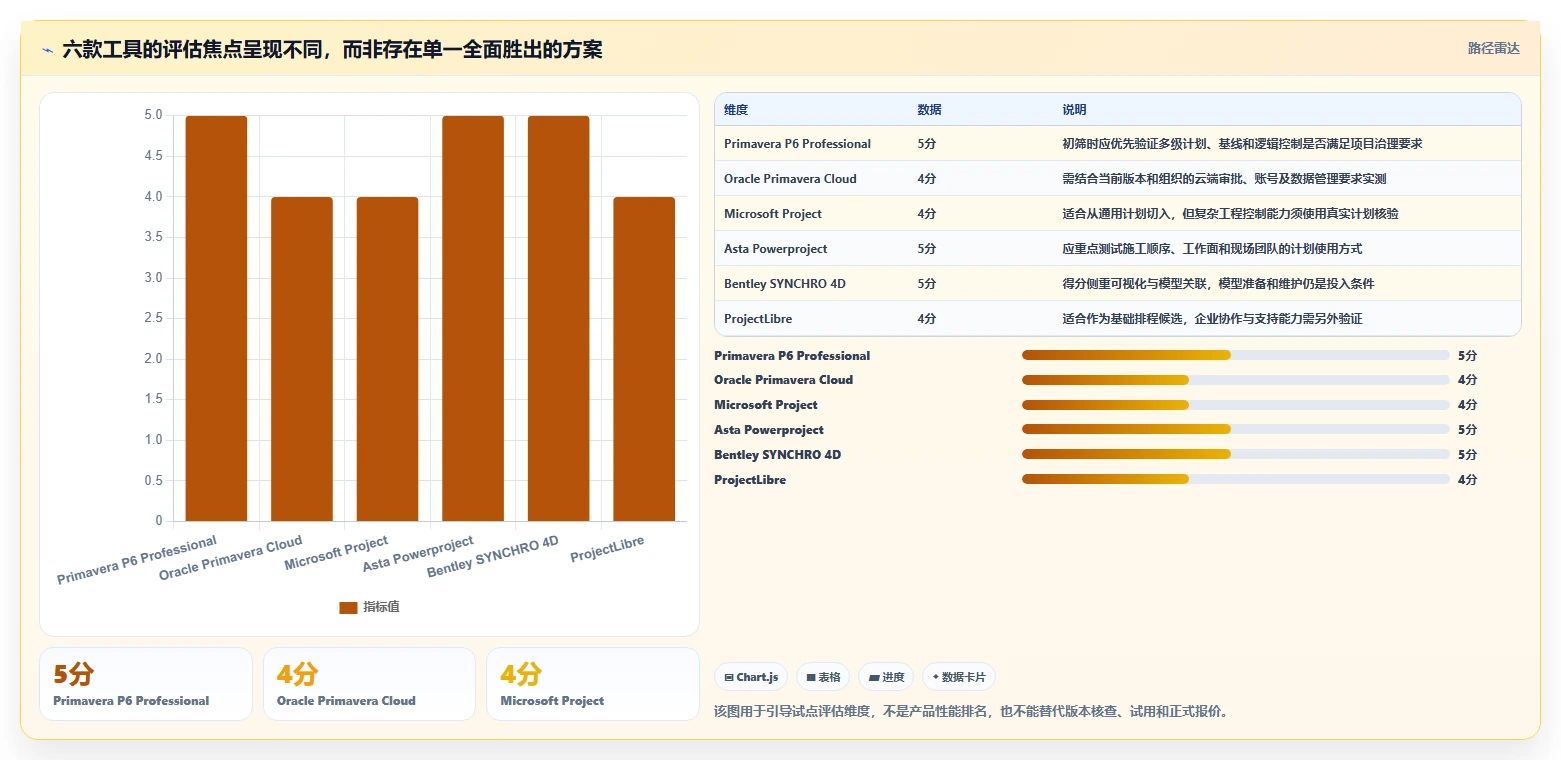Toggle the 指标值 legend swatch
This screenshot has width=1561, height=760.
point(348,608)
